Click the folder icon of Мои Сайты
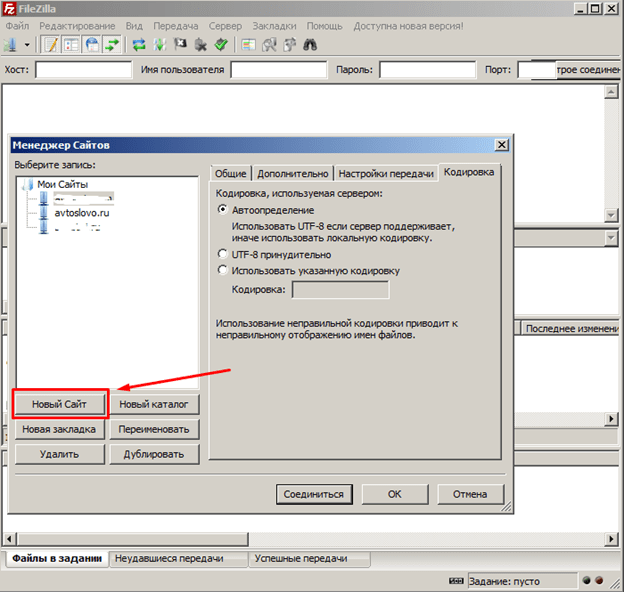This screenshot has width=624, height=592. point(28,184)
